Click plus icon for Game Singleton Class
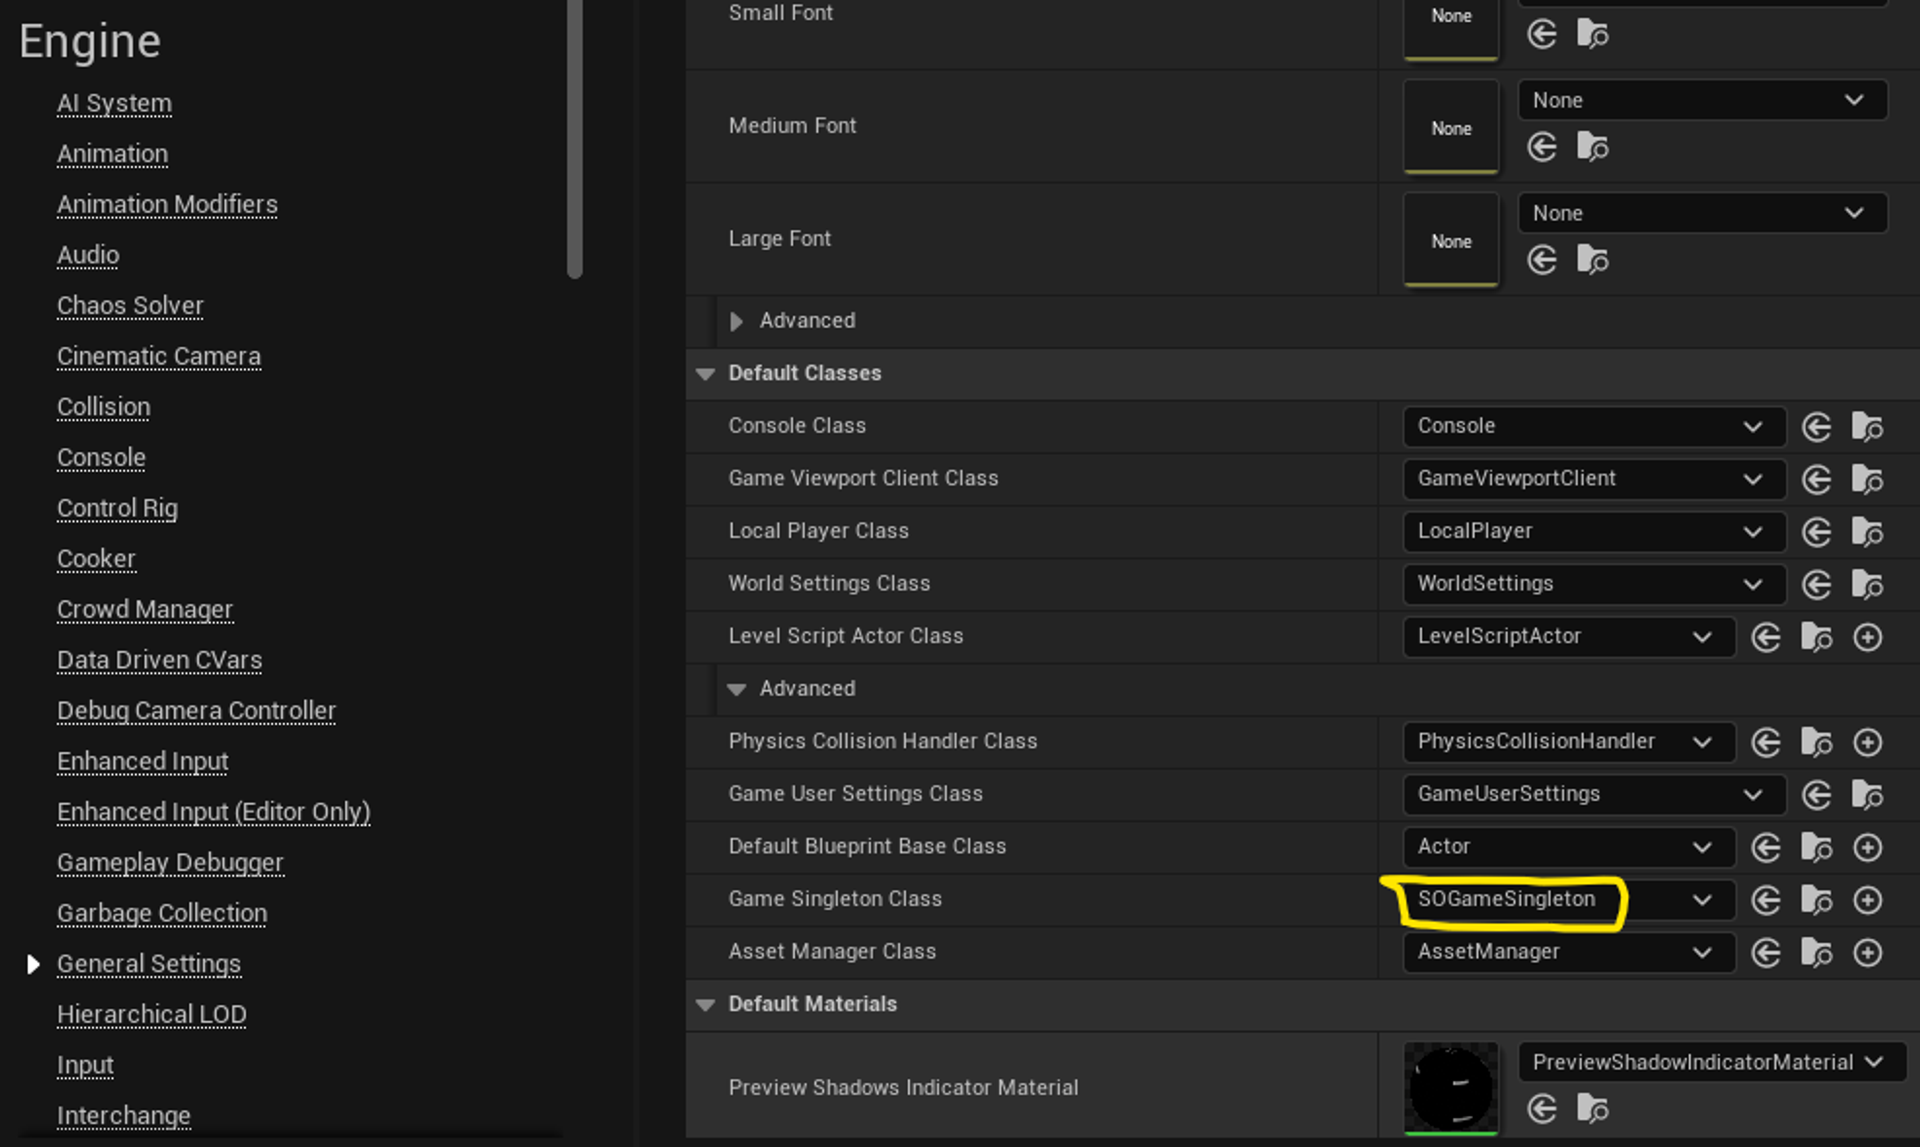Viewport: 1920px width, 1147px height. click(x=1867, y=900)
